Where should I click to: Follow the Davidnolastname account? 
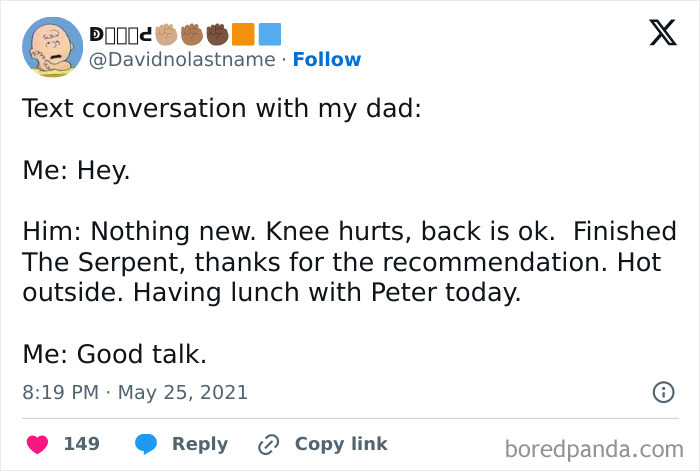[326, 60]
